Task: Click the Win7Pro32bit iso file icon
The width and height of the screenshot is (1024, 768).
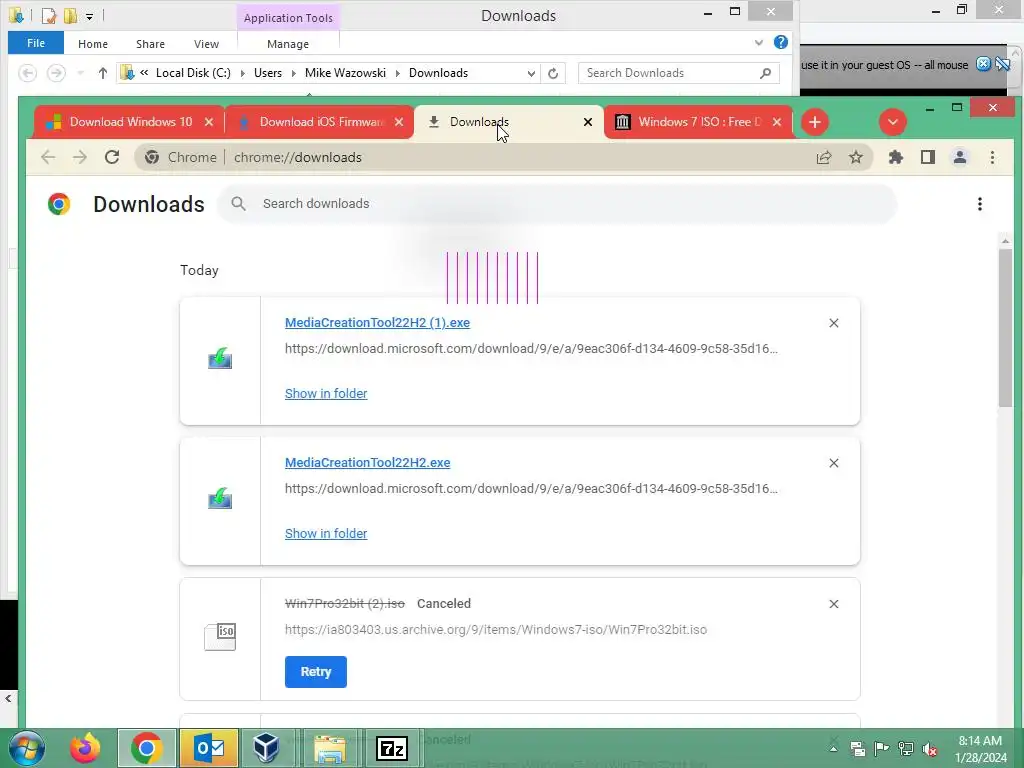Action: (220, 637)
